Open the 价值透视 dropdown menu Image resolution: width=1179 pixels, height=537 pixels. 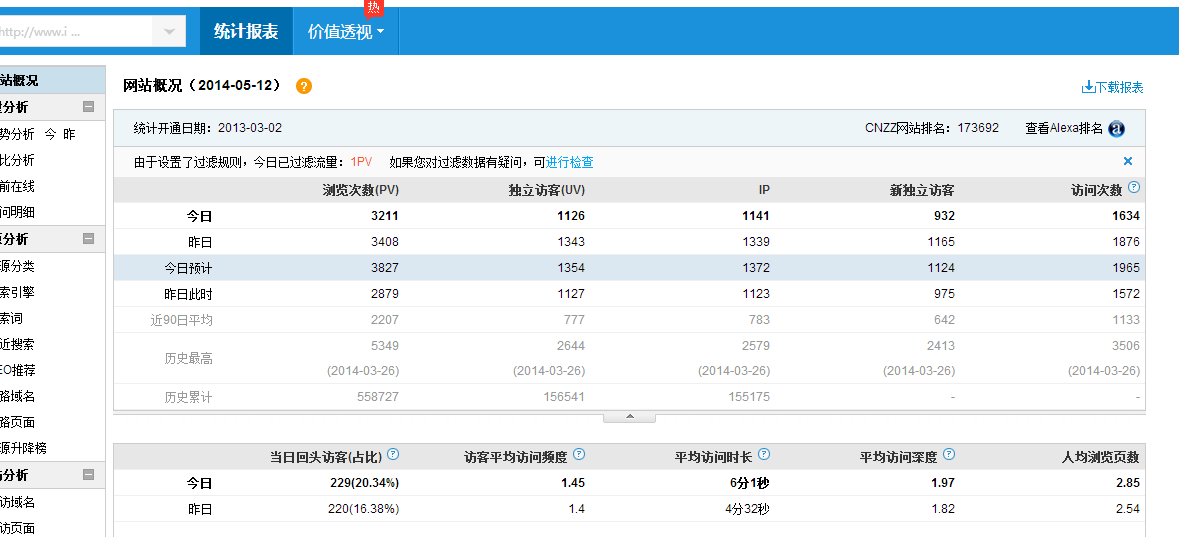[346, 31]
